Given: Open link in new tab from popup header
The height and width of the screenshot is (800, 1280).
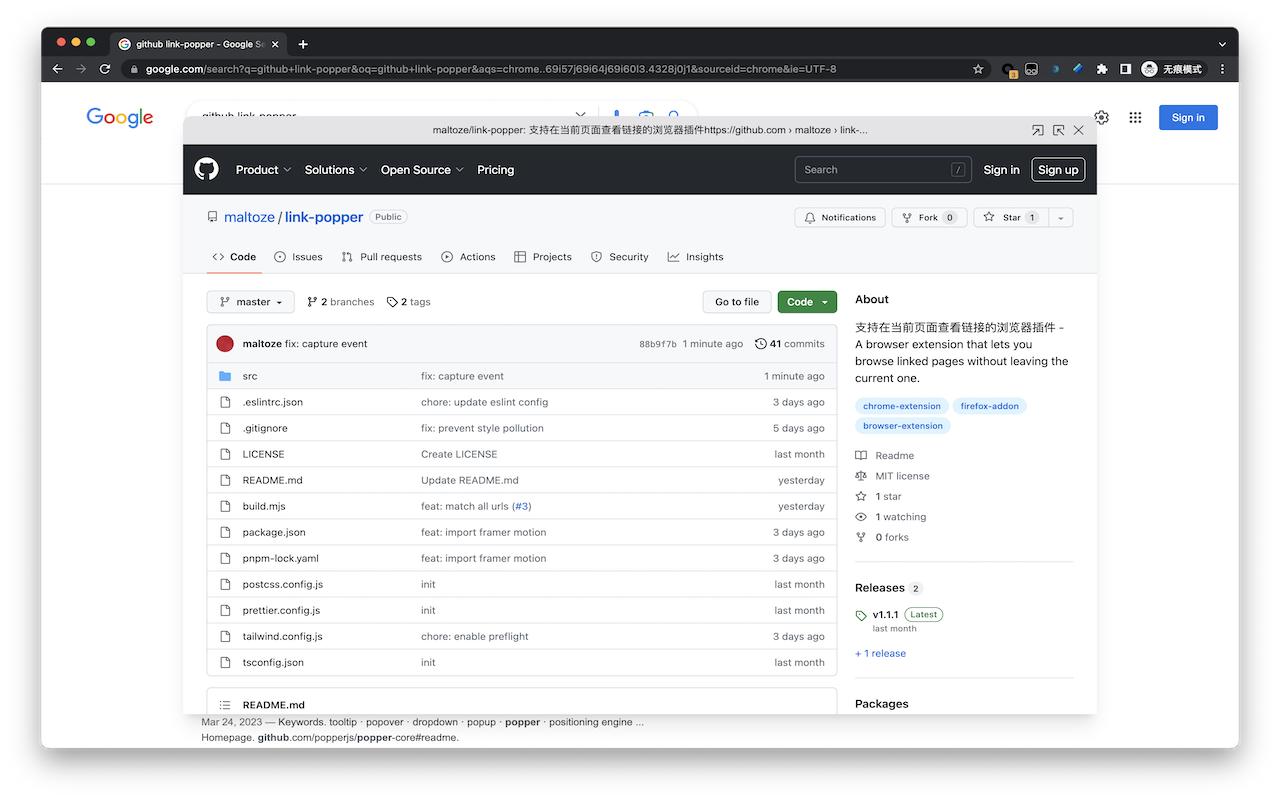Looking at the screenshot, I should (x=1038, y=130).
